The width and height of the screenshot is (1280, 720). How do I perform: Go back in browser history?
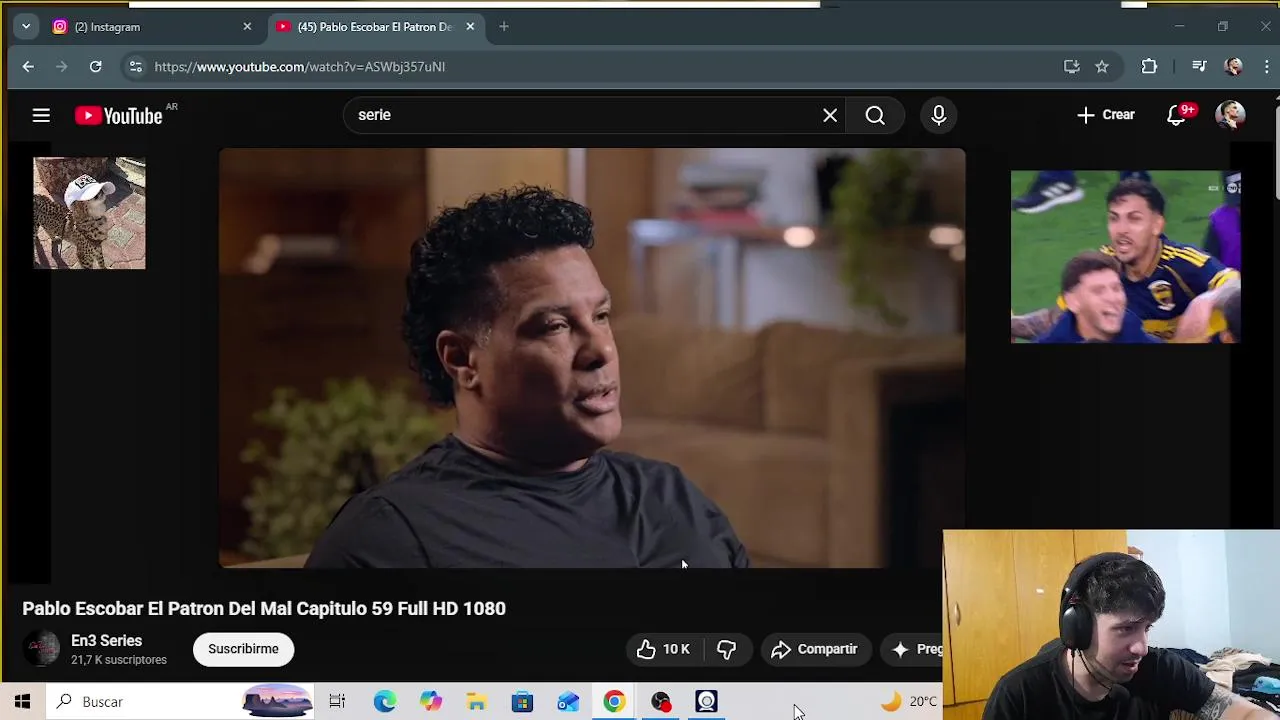coord(28,67)
